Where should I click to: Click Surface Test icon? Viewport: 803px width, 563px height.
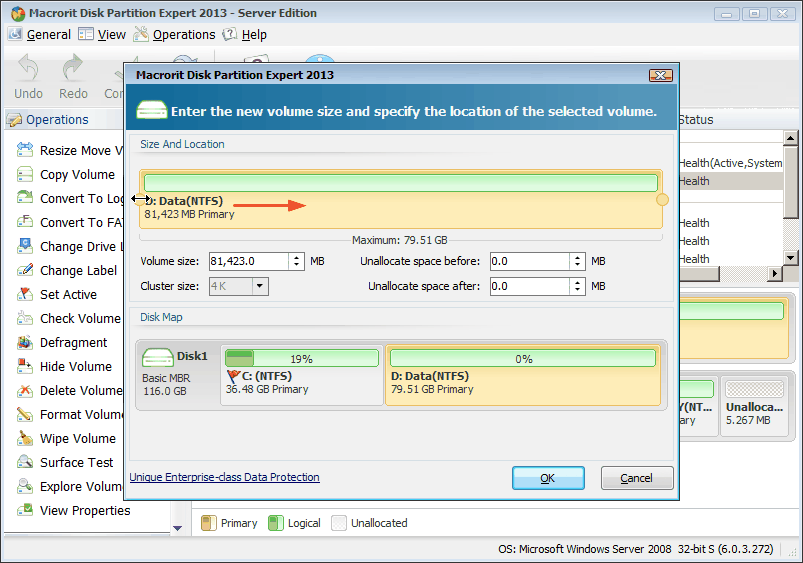pos(25,462)
